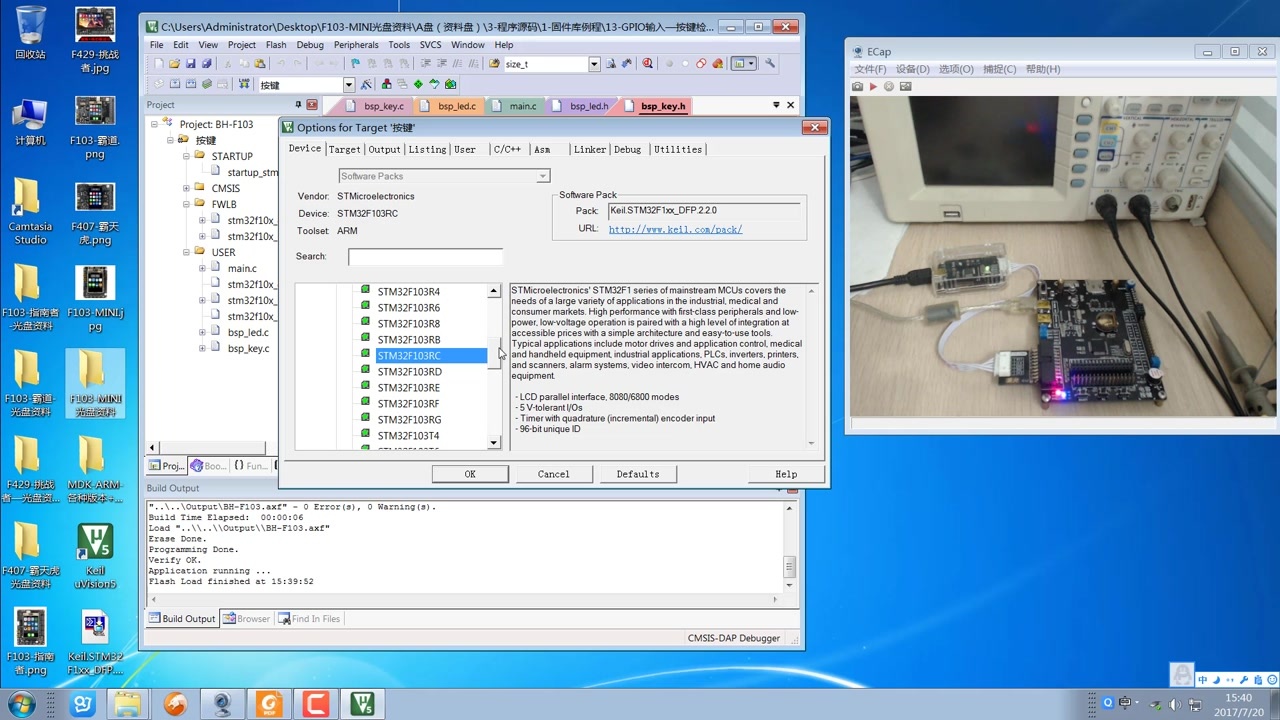The image size is (1280, 720).
Task: Start debug session with the red magnifier icon
Action: 647,63
